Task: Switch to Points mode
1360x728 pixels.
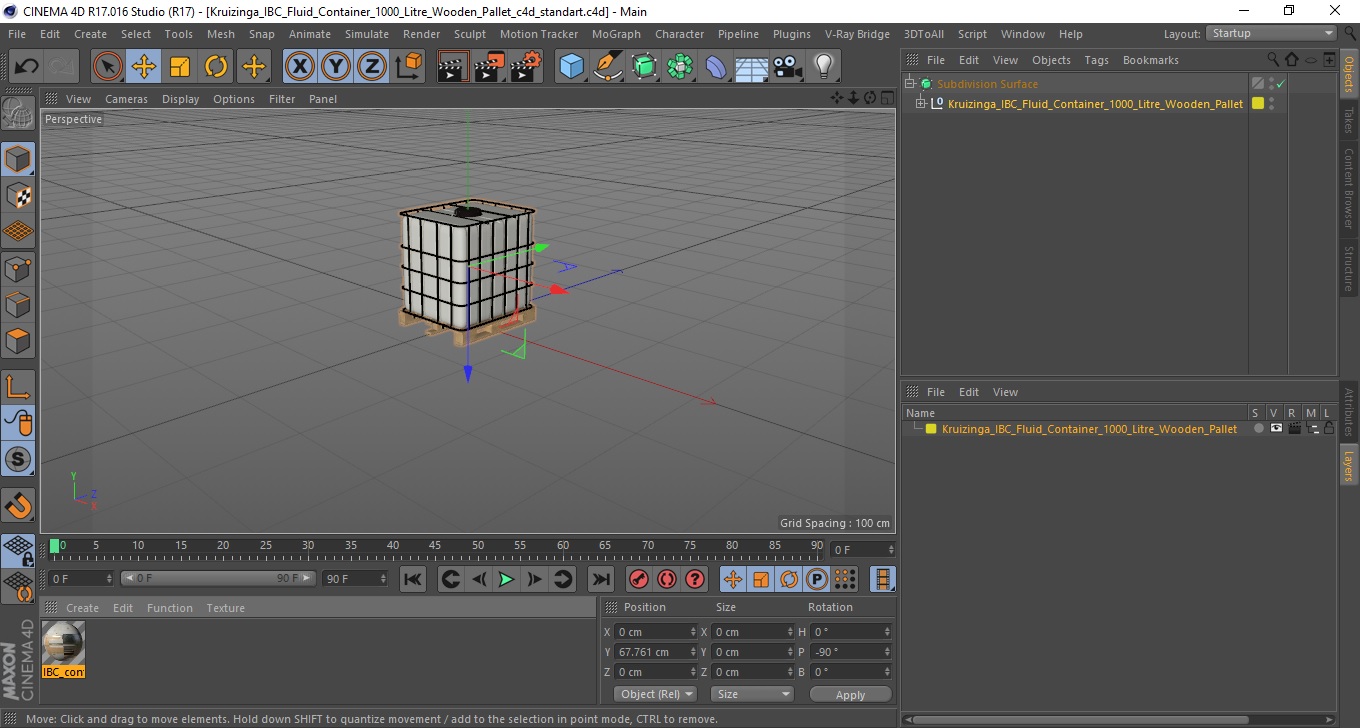Action: [x=18, y=268]
